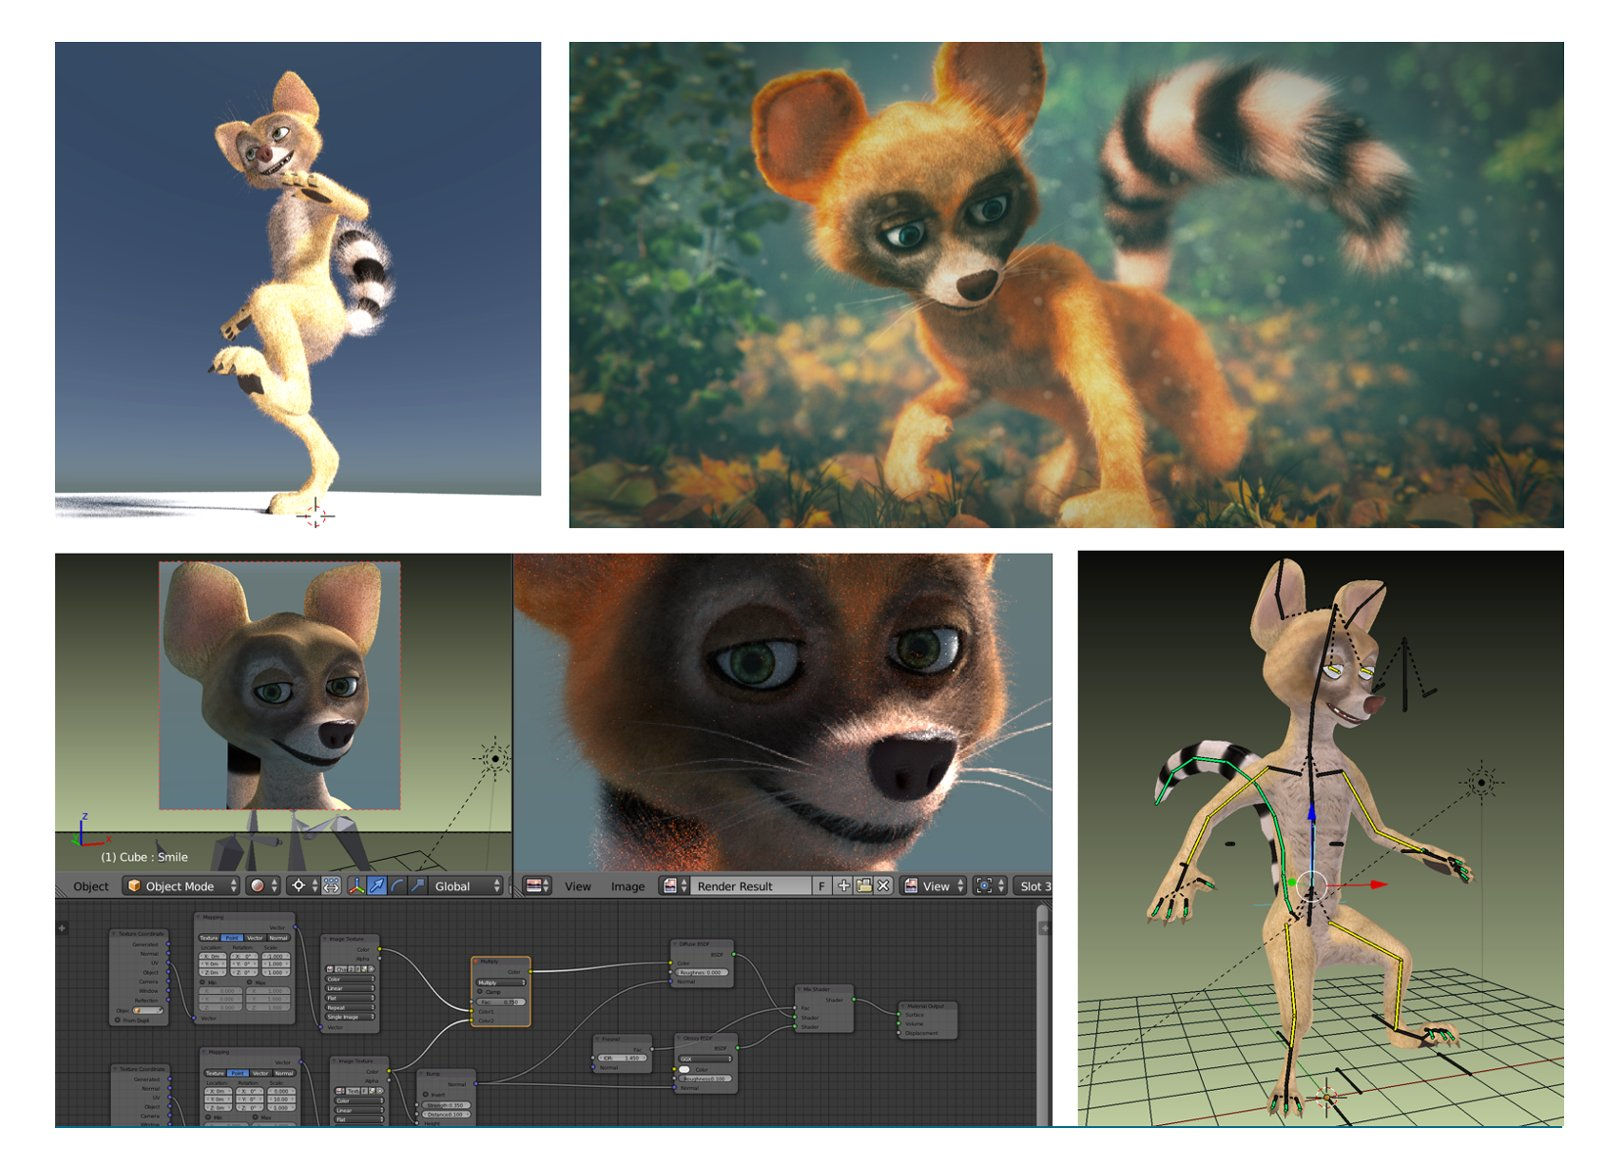1622x1168 pixels.
Task: Collapse the Diffuse BSDF node triangle
Action: 675,944
